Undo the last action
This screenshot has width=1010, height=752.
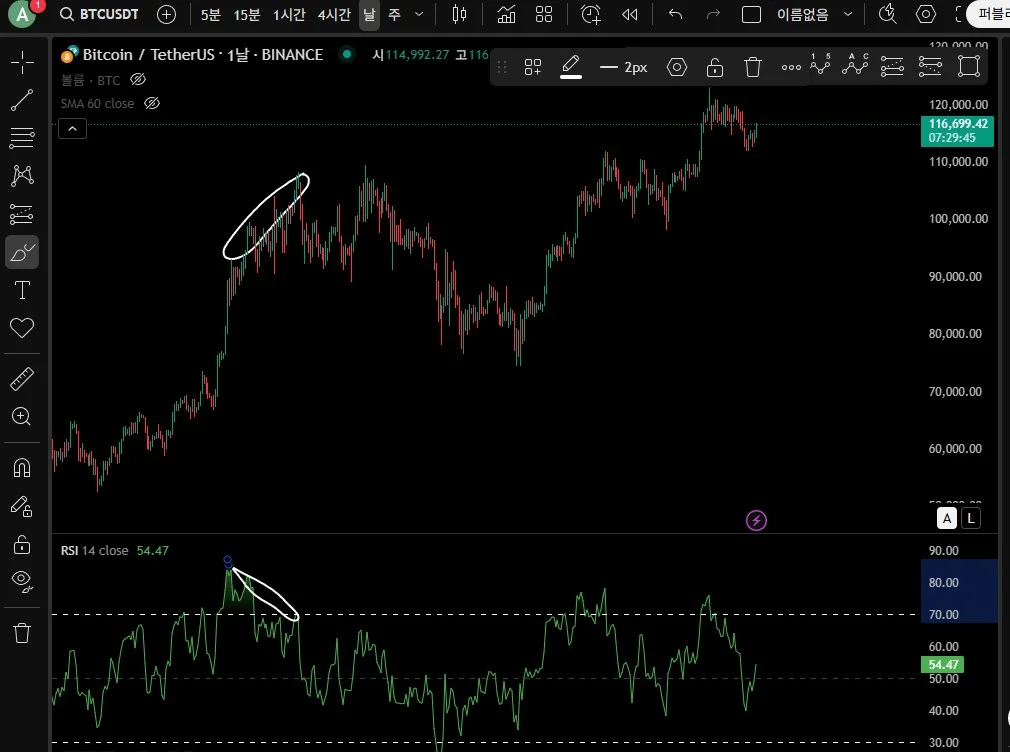675,14
